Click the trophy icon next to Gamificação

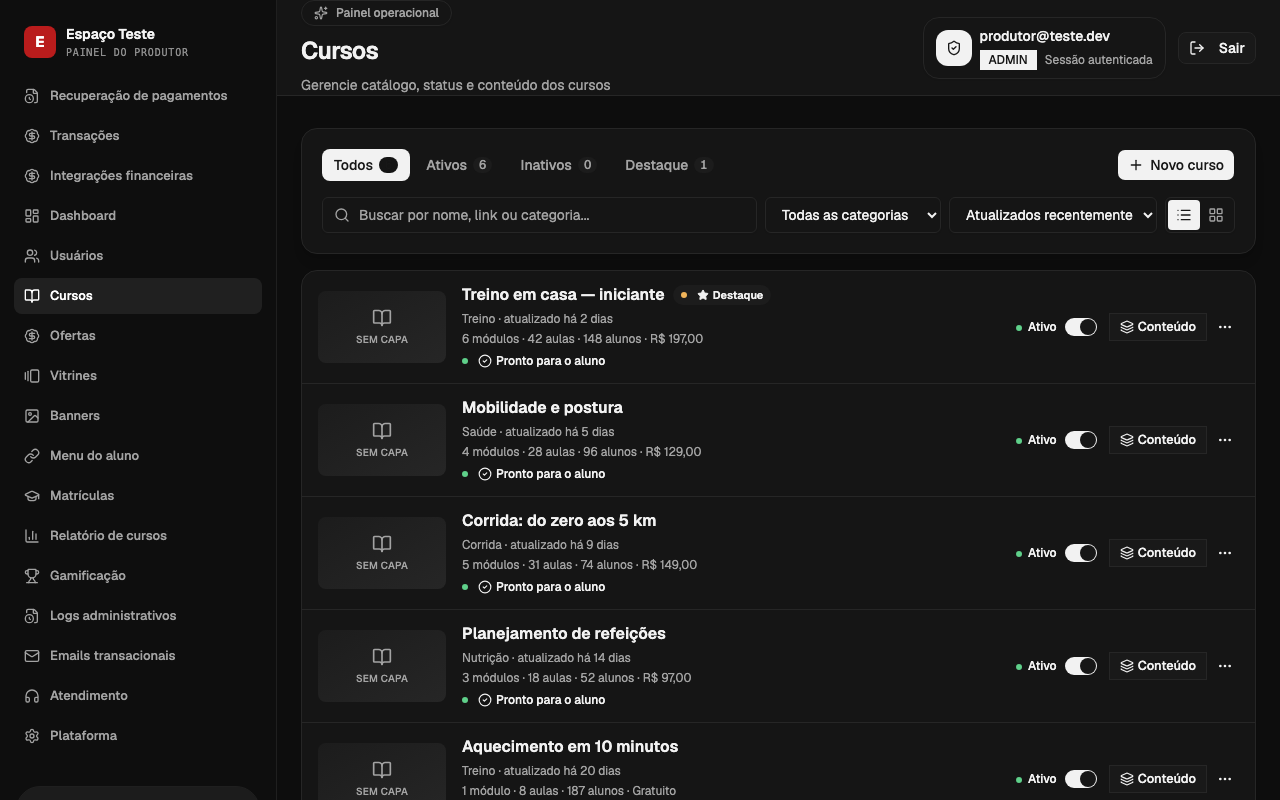pos(32,576)
